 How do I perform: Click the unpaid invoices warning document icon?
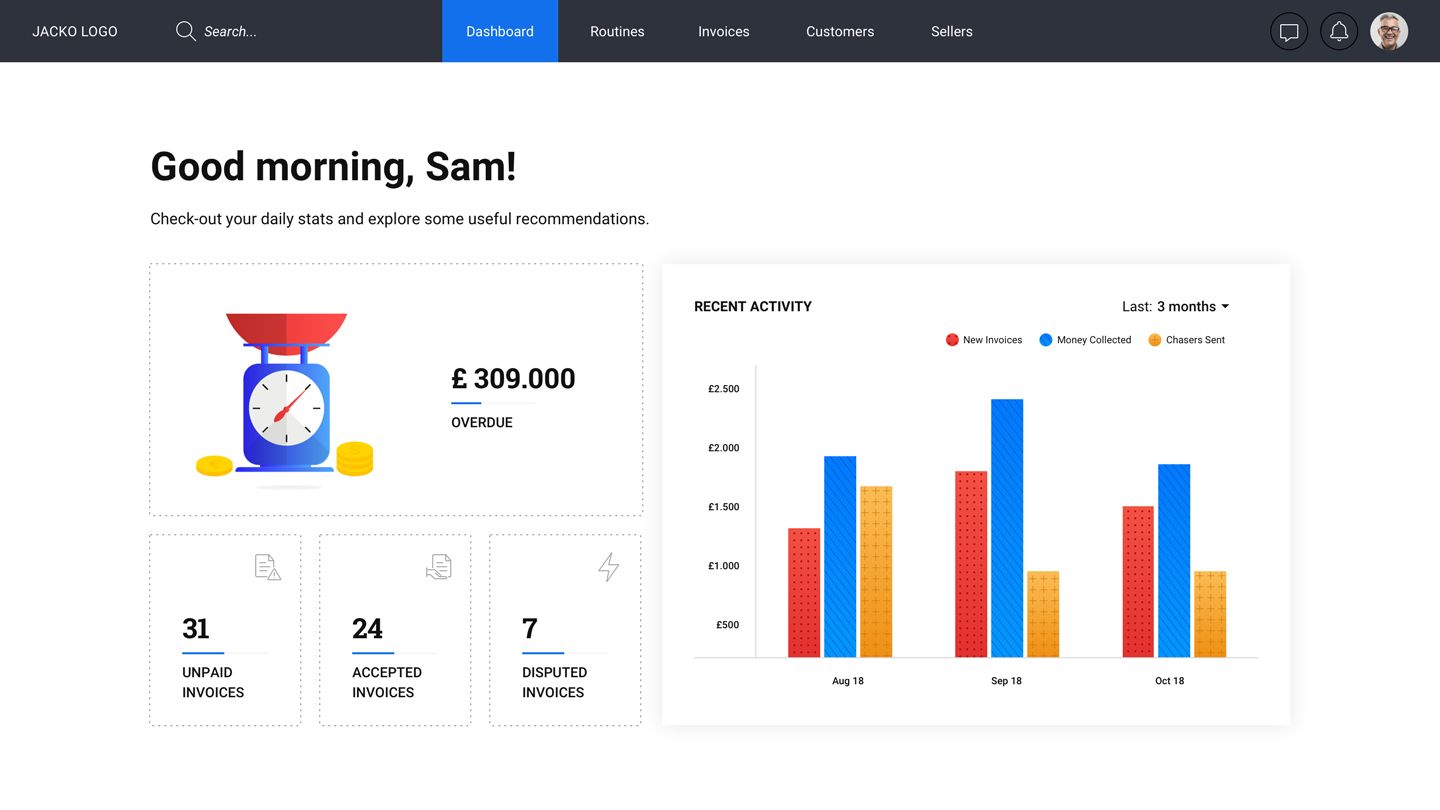267,567
